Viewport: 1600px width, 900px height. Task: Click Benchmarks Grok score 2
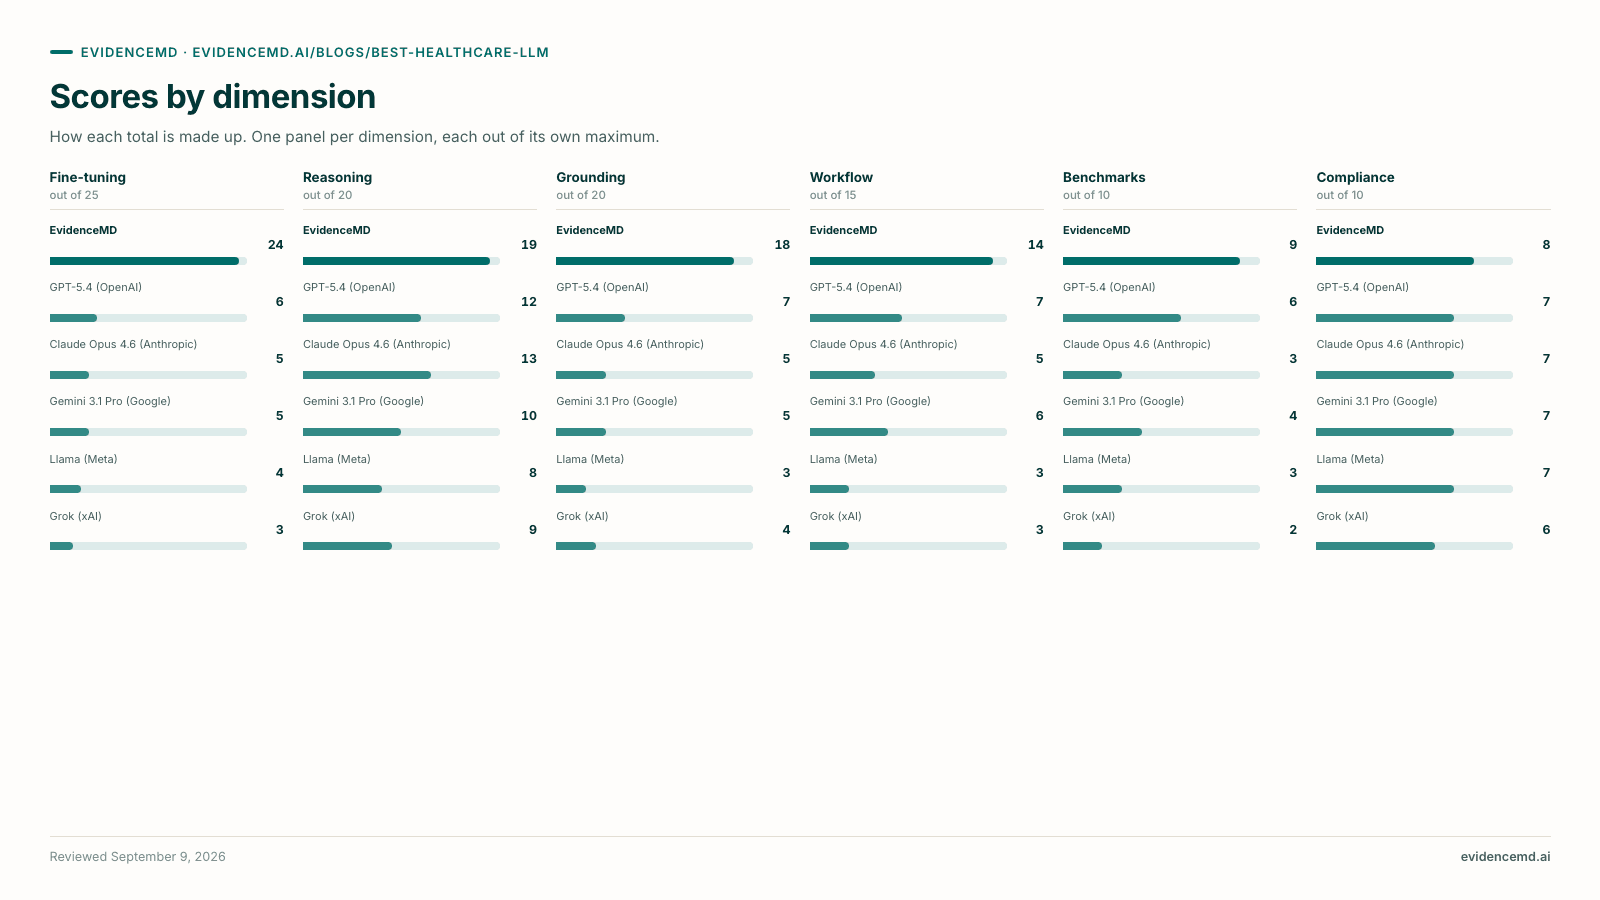tap(1293, 529)
